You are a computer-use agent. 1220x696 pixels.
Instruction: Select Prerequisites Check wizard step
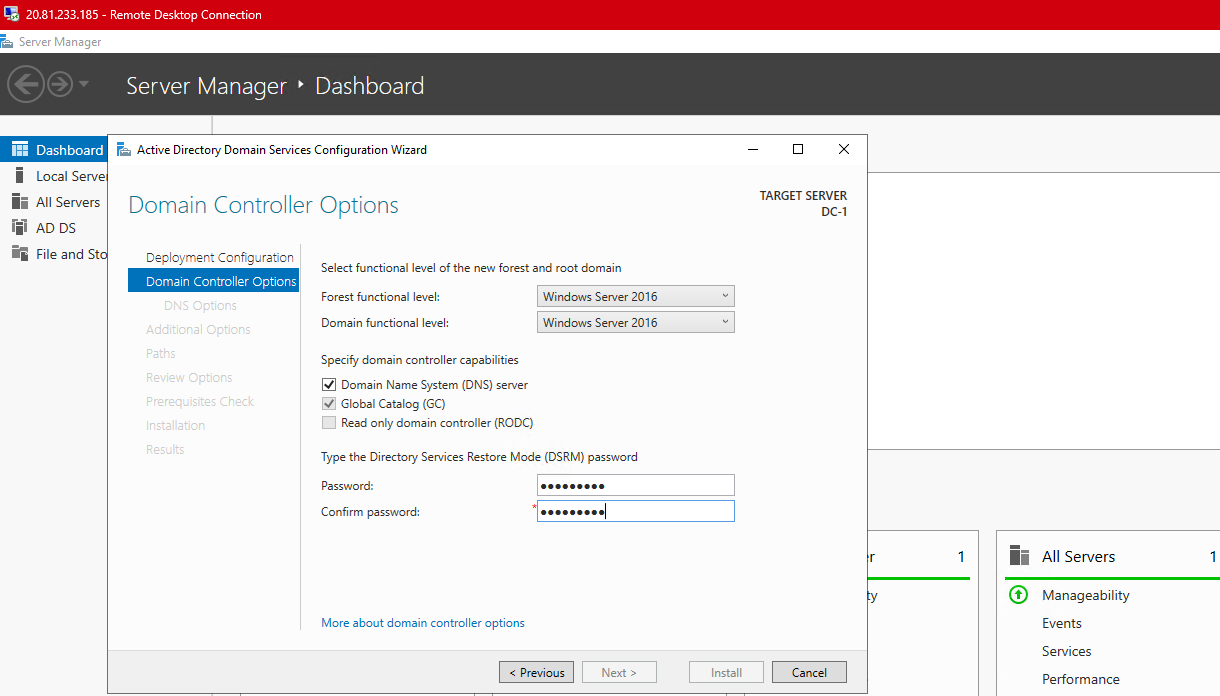click(200, 402)
